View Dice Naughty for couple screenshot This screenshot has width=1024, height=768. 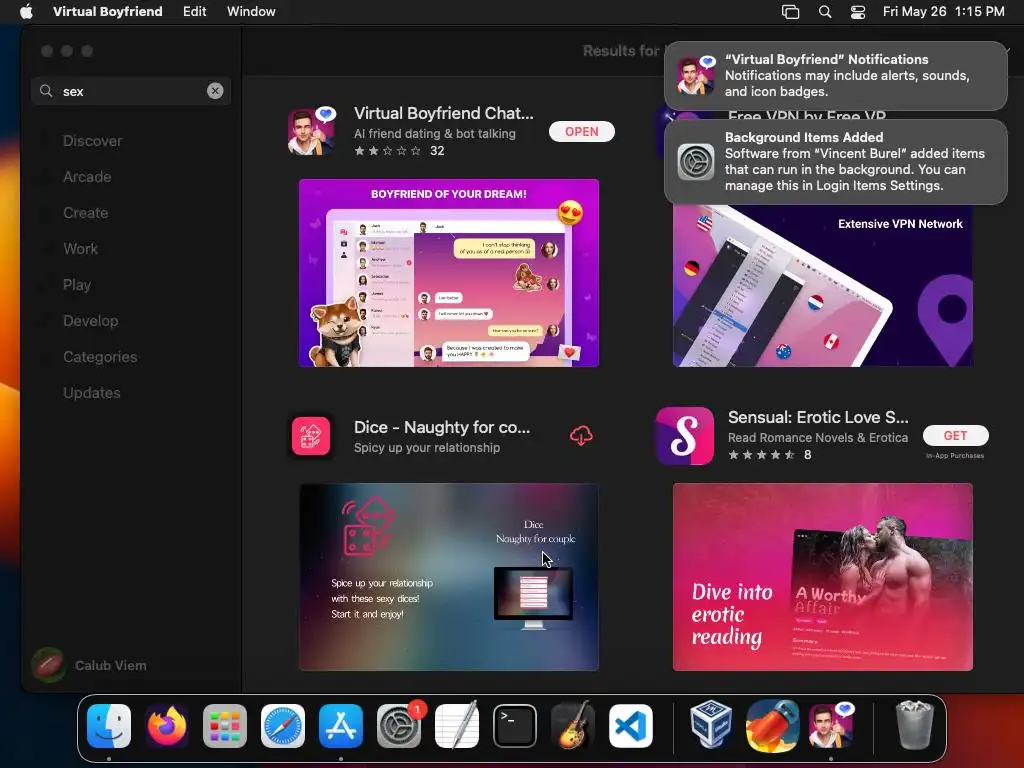point(449,577)
